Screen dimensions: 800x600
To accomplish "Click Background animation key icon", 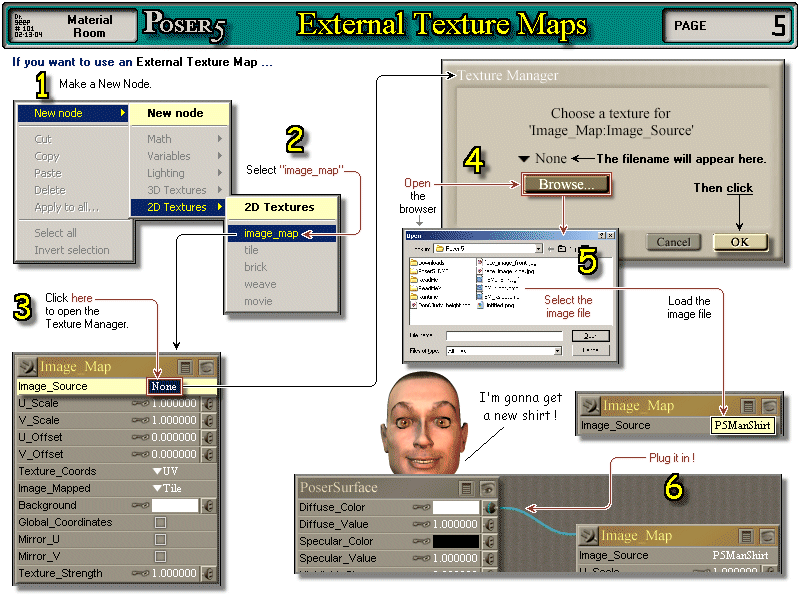I will (x=140, y=506).
